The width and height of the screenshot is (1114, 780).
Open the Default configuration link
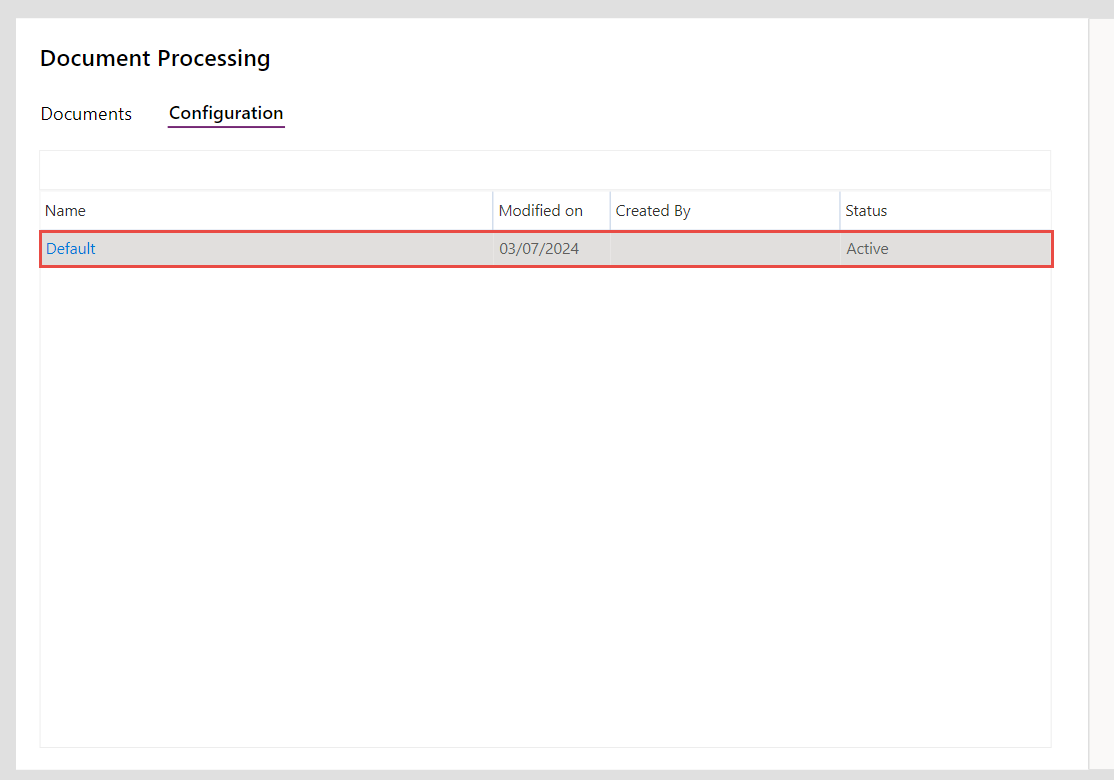coord(71,249)
